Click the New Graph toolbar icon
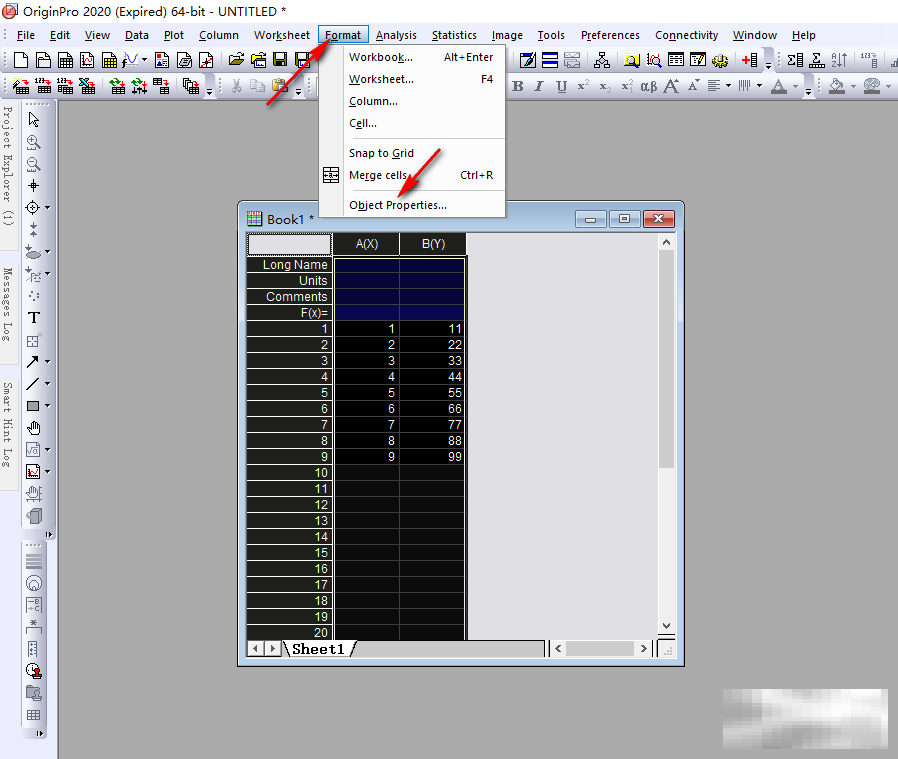This screenshot has height=759, width=898. coord(87,60)
